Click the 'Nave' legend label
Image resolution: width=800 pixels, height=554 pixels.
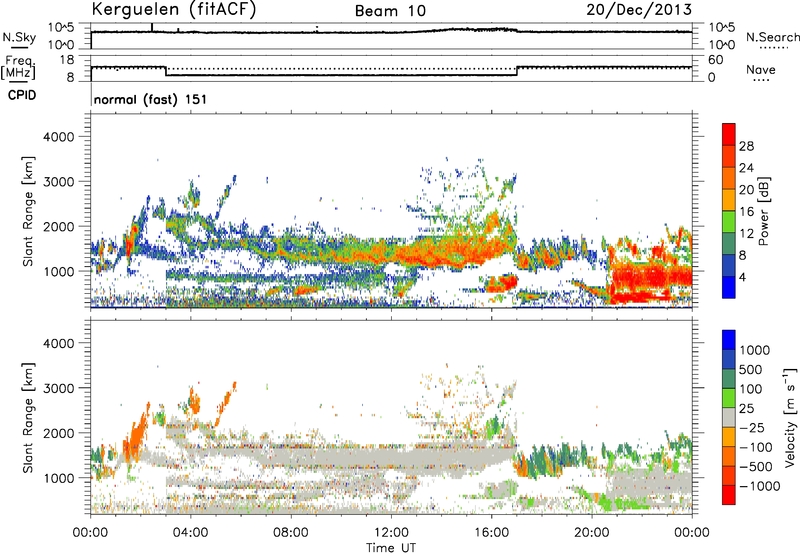pyautogui.click(x=761, y=70)
